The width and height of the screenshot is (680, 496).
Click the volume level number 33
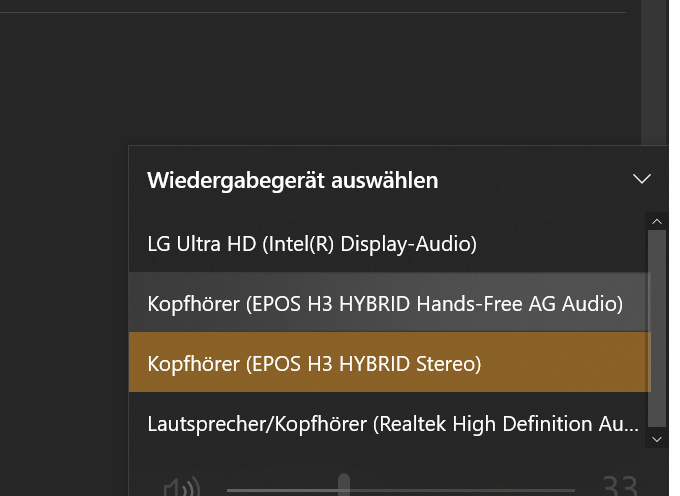(620, 487)
